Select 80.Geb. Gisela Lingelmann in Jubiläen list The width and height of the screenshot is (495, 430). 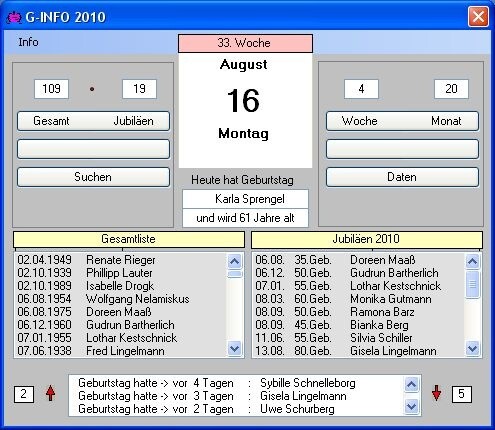(359, 351)
